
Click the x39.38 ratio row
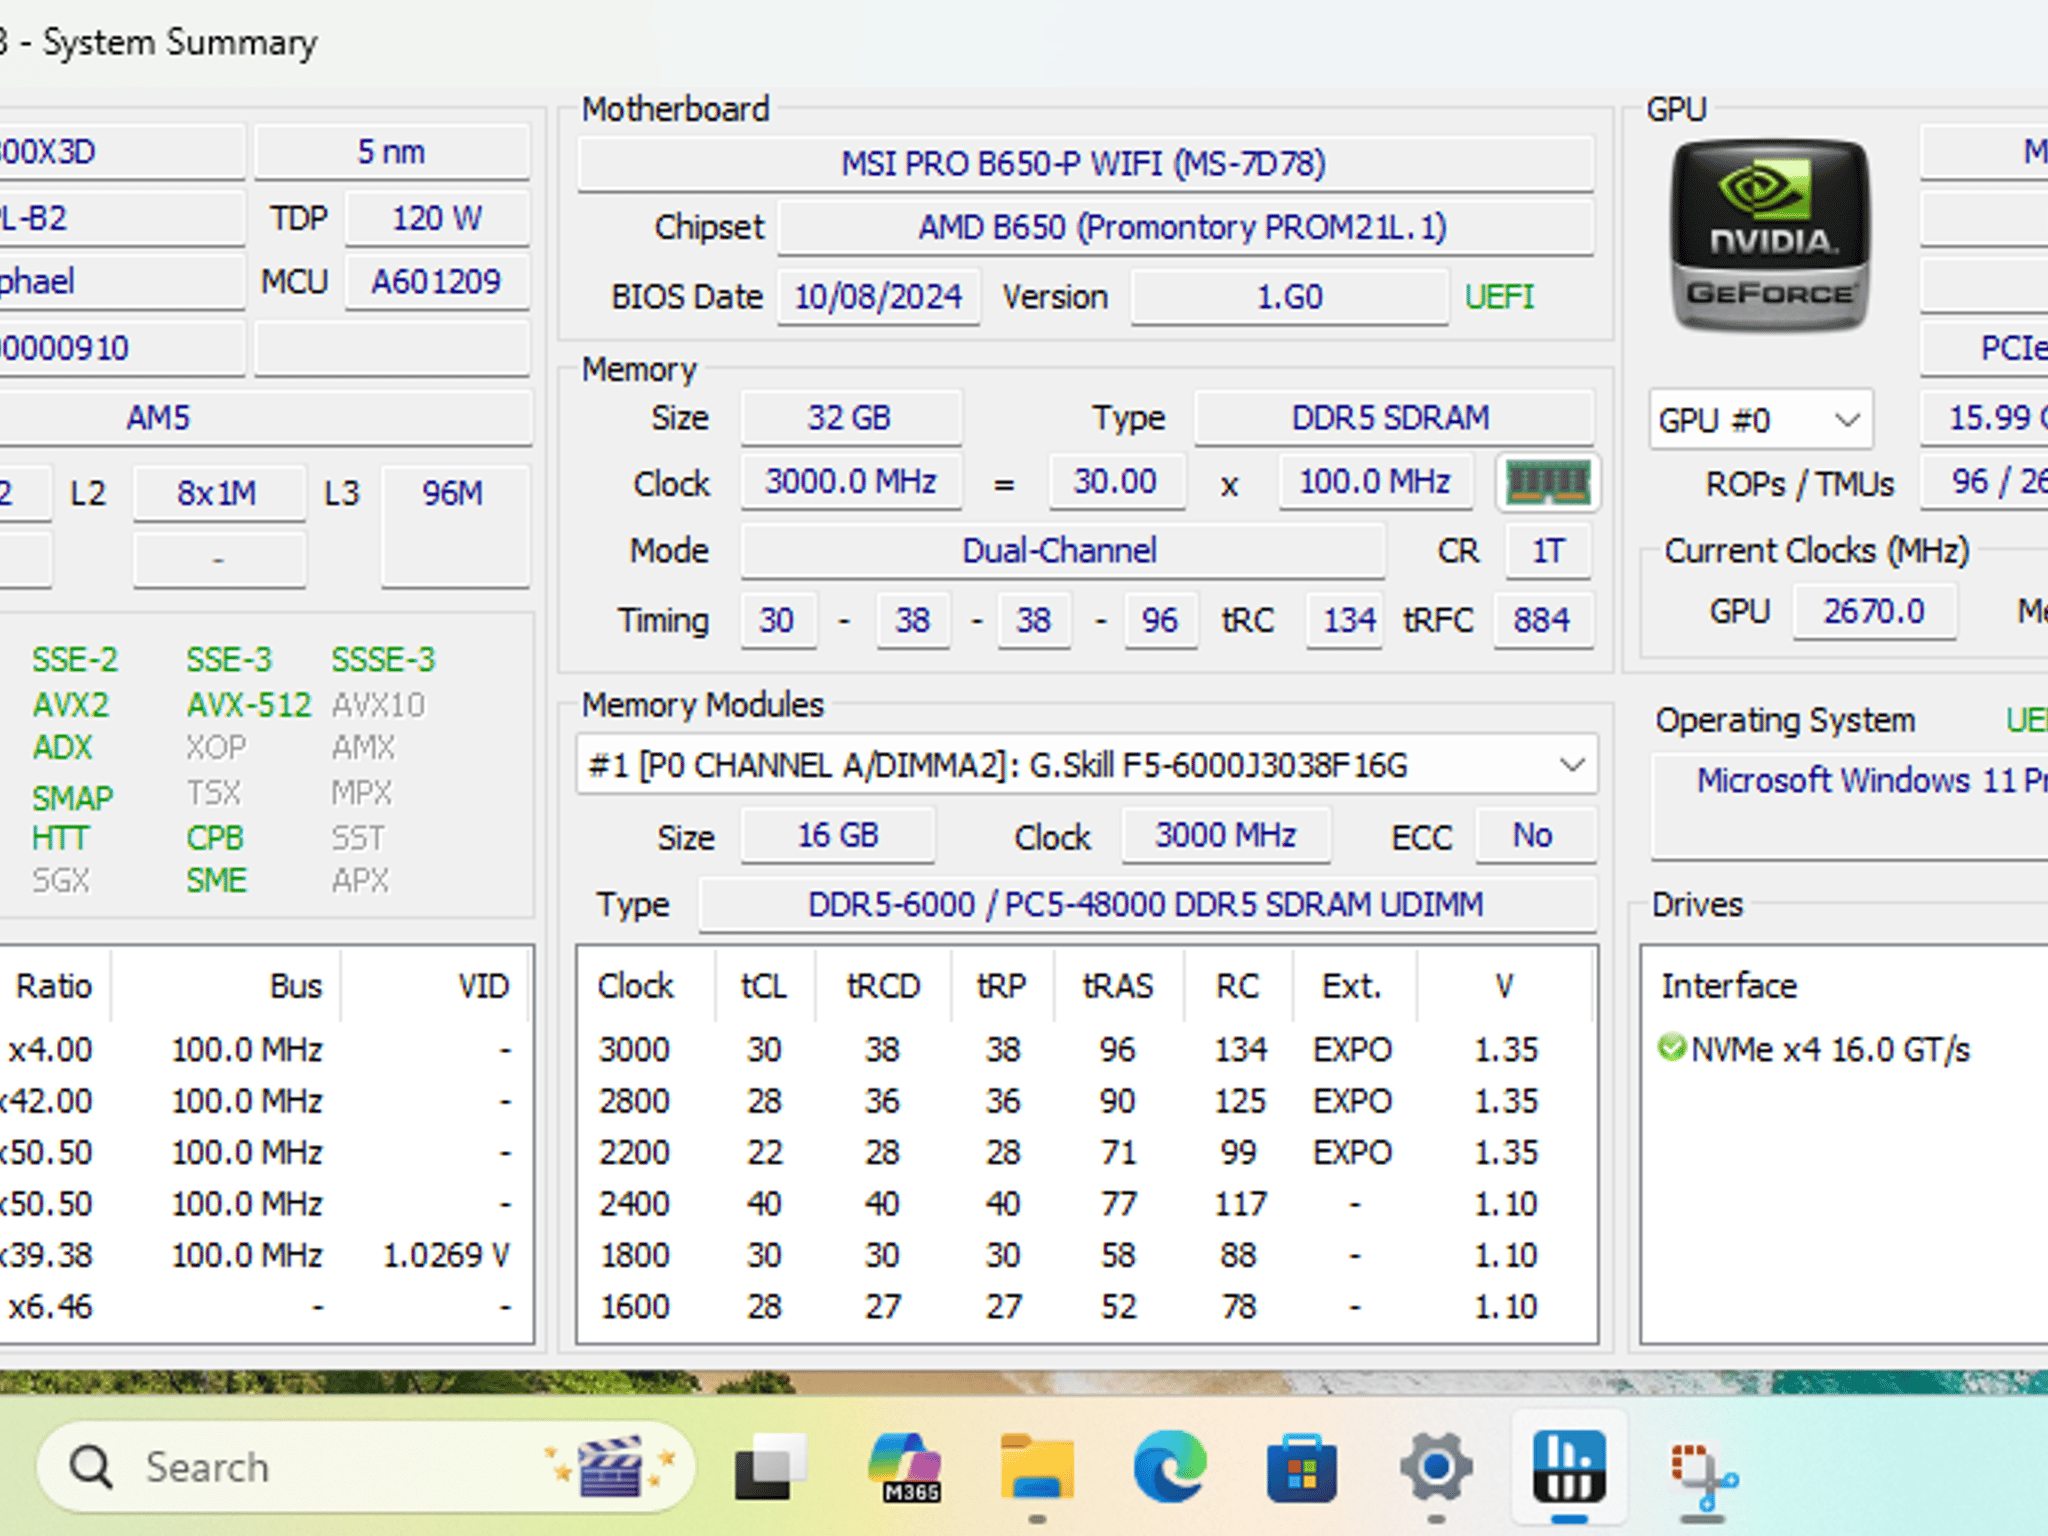(266, 1255)
